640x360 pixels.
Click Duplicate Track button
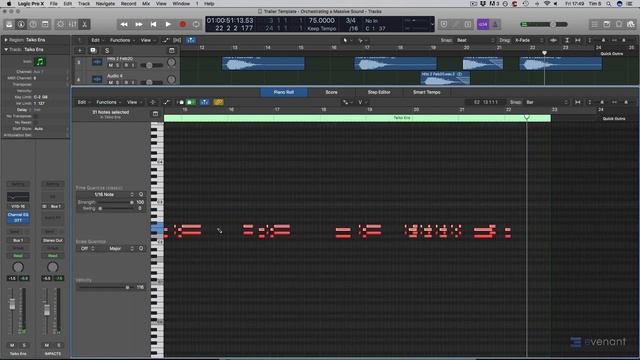point(93,51)
